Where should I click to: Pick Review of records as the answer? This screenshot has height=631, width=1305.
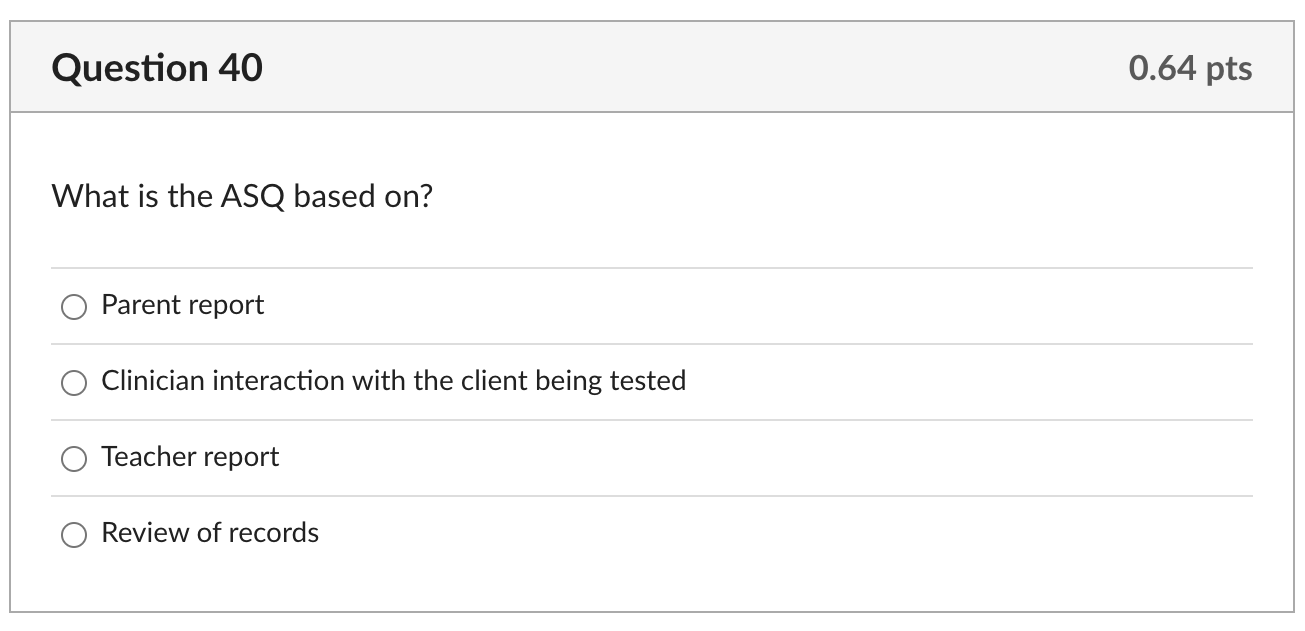coord(73,534)
